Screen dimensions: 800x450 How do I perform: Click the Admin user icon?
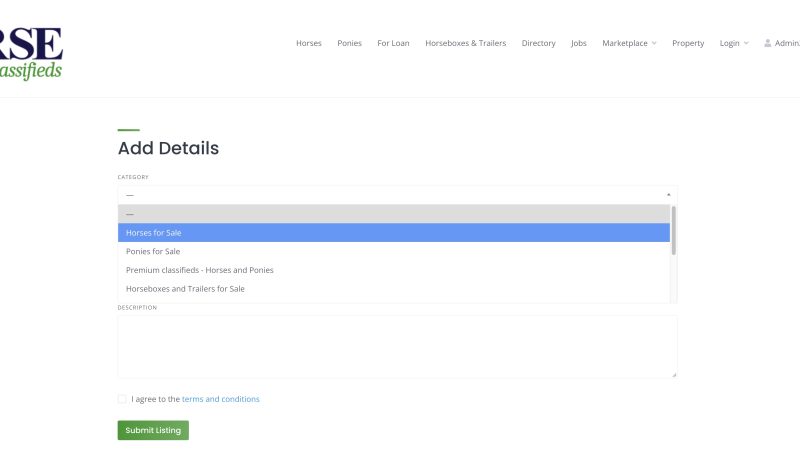[x=767, y=43]
